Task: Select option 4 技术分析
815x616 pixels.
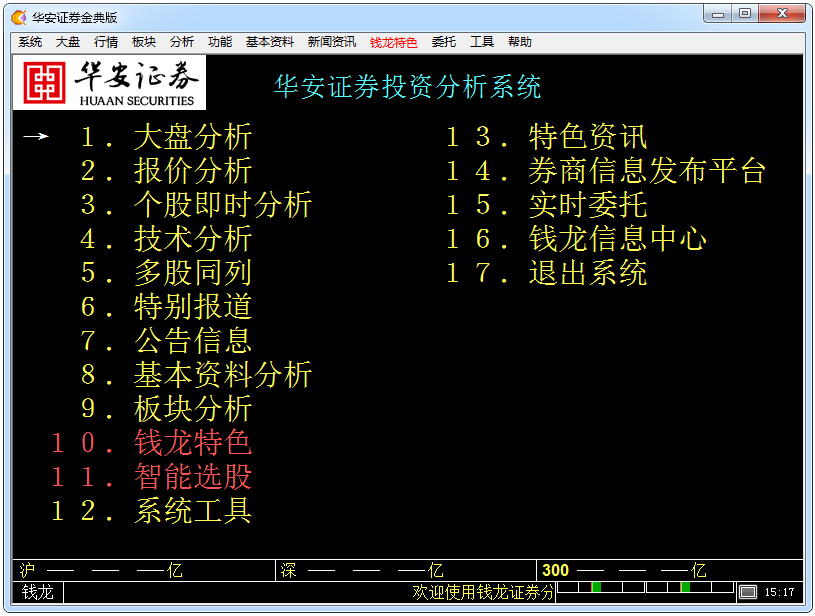Action: (166, 239)
